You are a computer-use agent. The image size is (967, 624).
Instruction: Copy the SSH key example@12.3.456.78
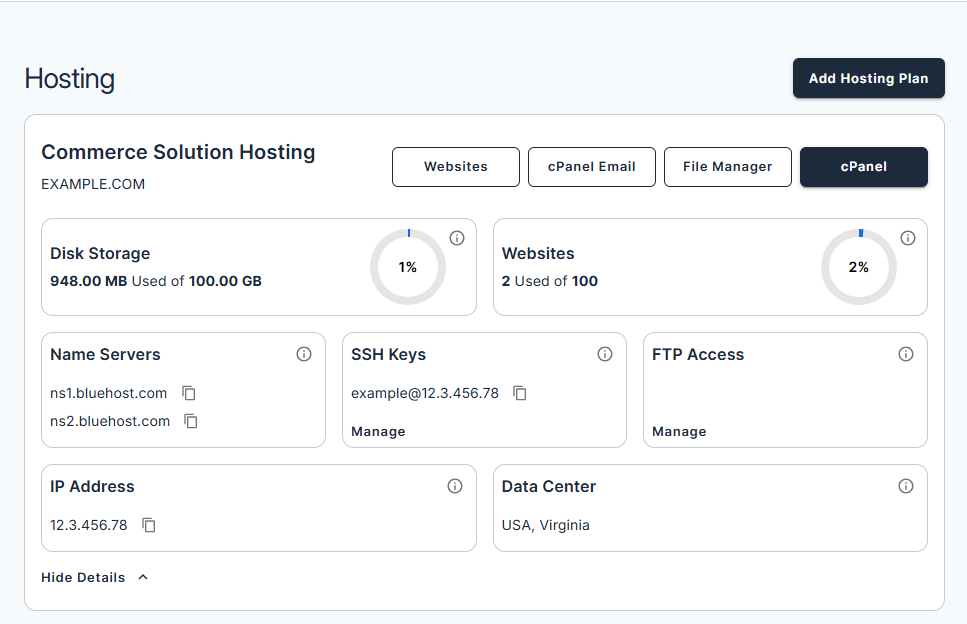click(520, 393)
